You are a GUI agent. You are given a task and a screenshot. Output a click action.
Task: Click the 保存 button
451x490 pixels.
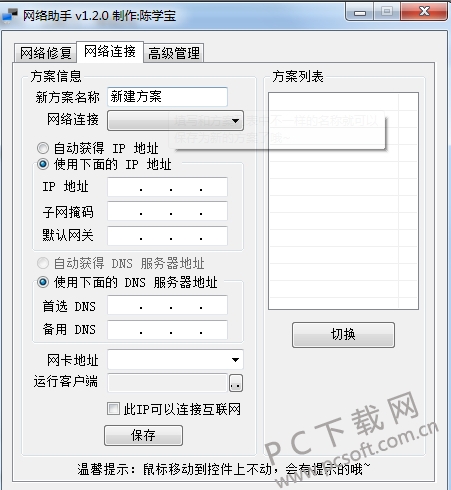[x=143, y=435]
